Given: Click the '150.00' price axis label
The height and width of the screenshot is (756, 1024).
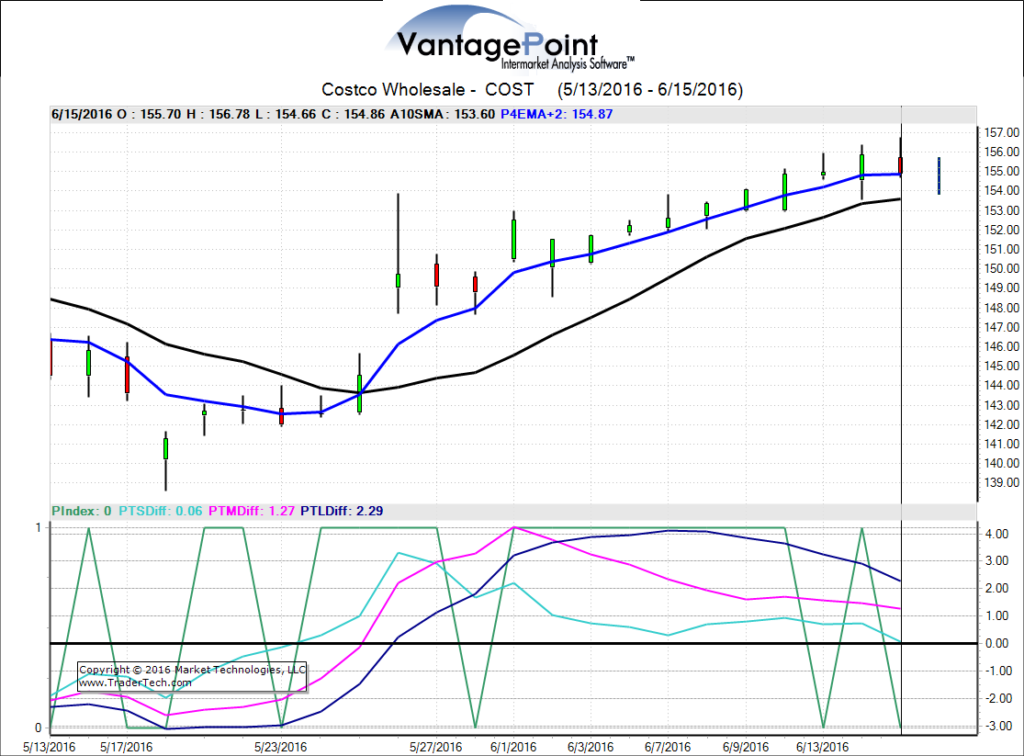Looking at the screenshot, I should (1002, 268).
